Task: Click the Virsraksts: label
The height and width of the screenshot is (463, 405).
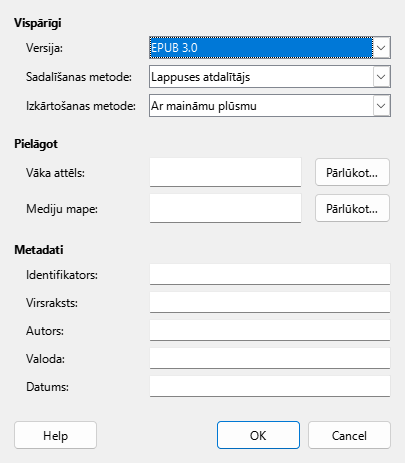Action: 52,303
